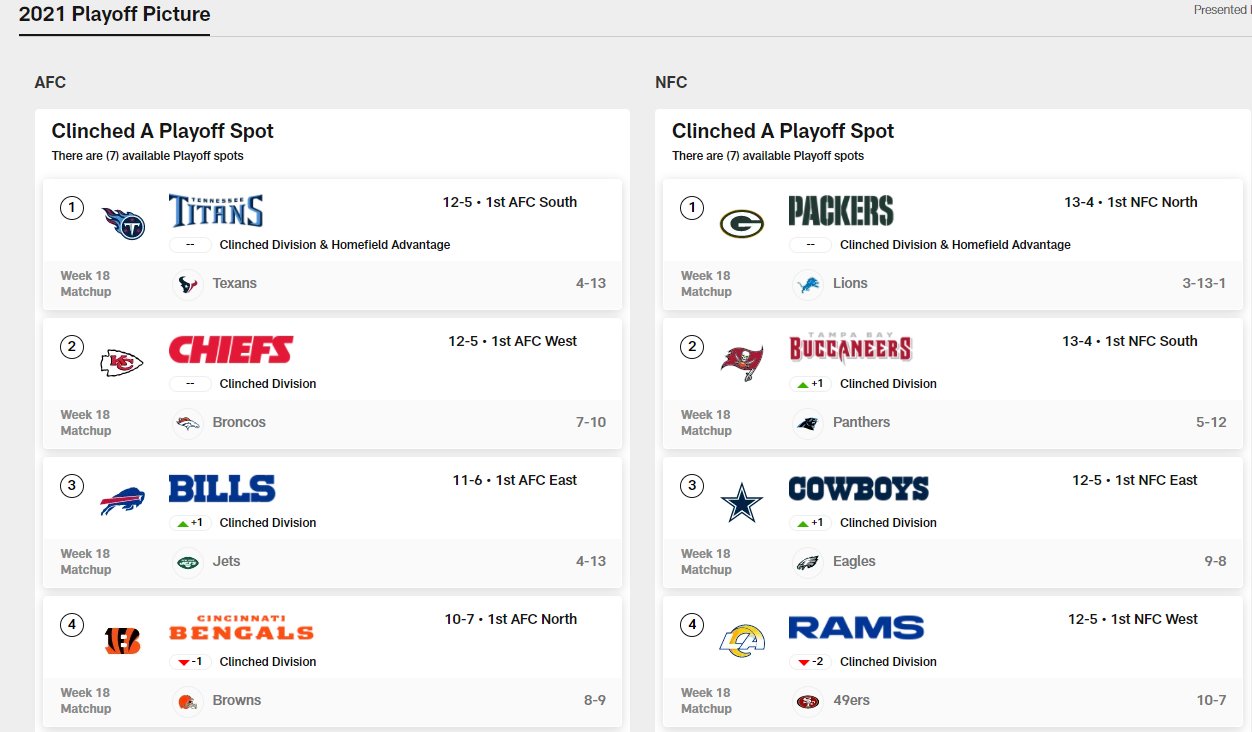Screen dimensions: 1252x732
Task: Open the 49ers matchup link
Action: [x=851, y=701]
